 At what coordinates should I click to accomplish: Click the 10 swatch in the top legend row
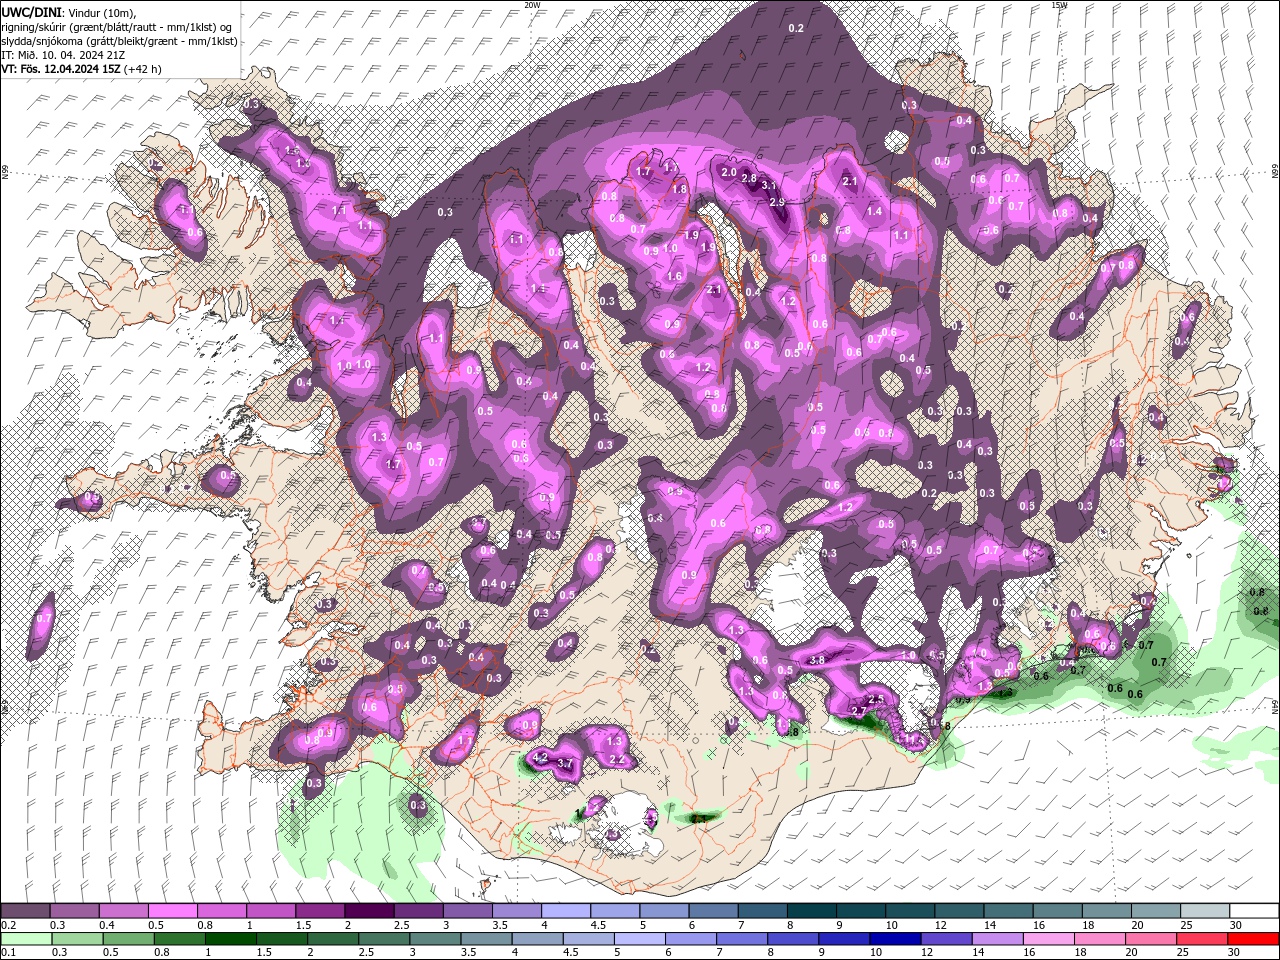[909, 911]
